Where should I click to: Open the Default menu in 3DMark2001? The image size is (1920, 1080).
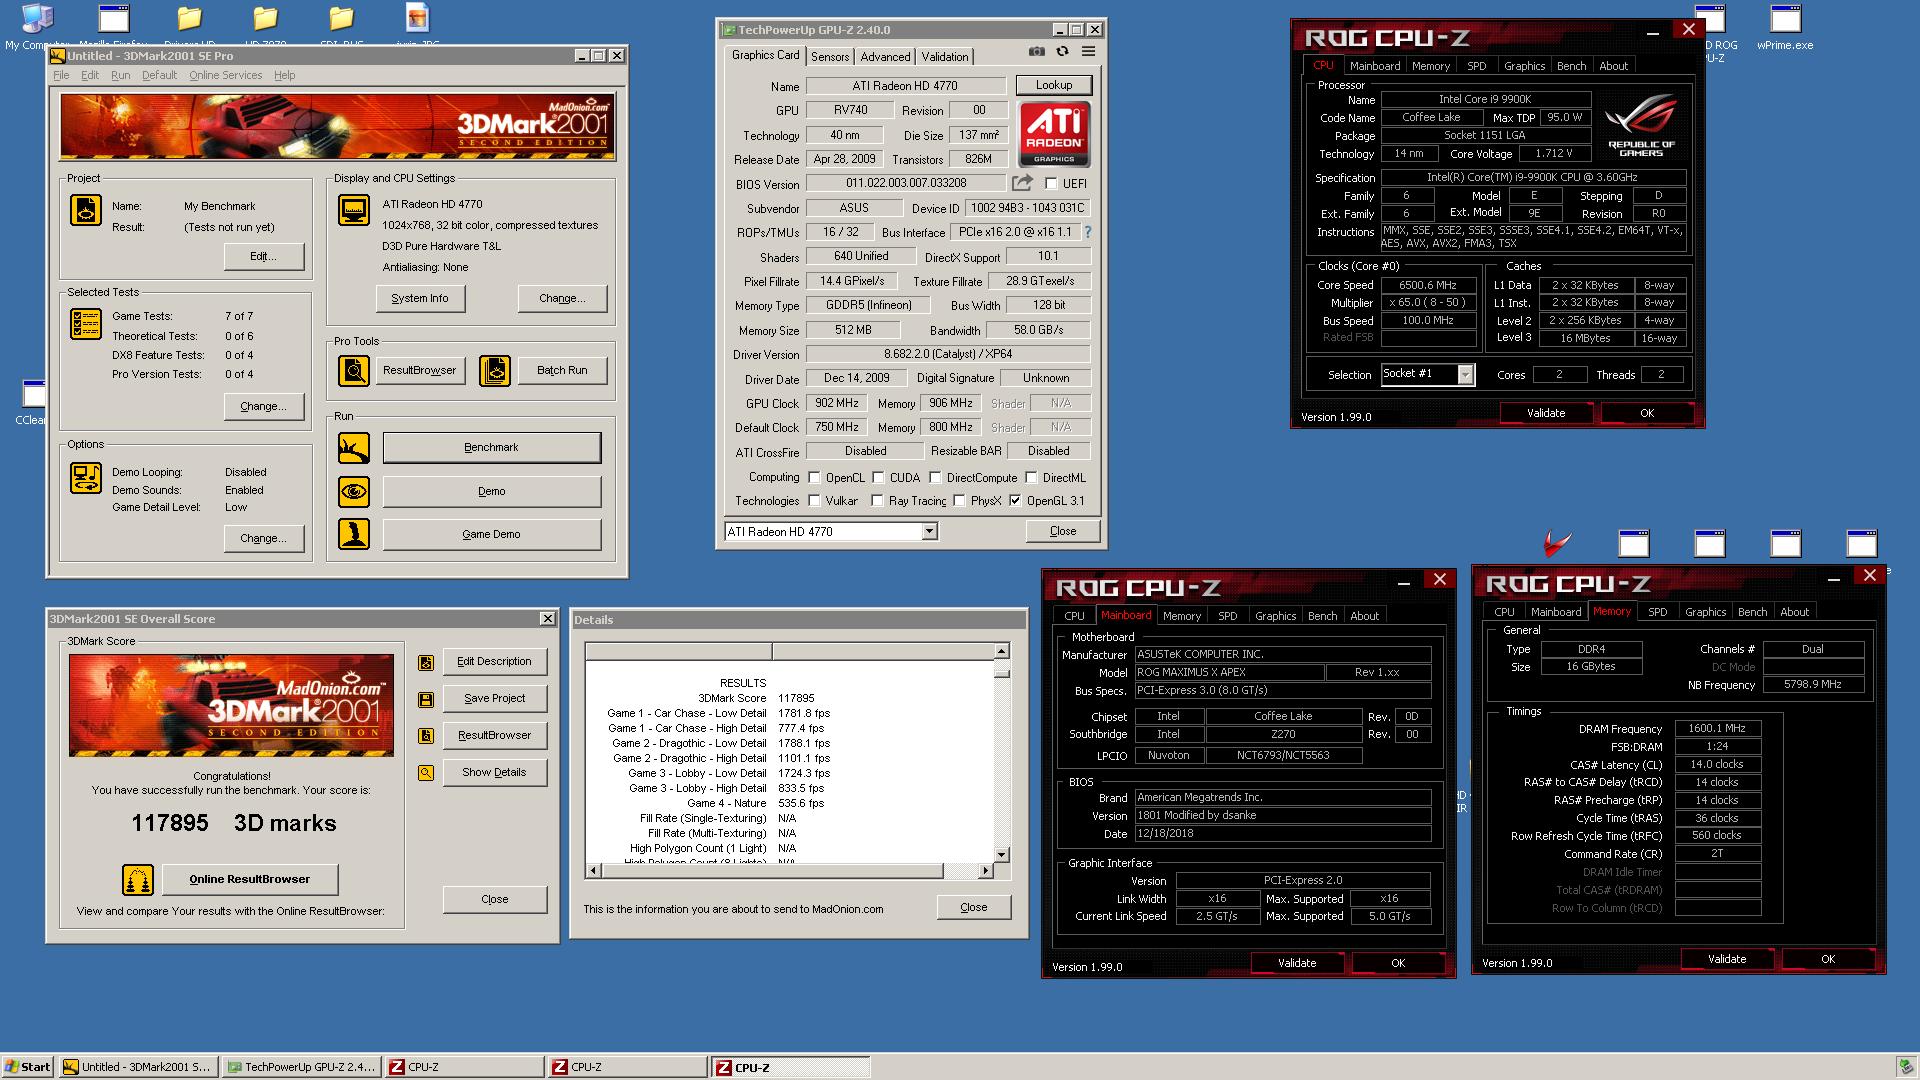click(x=159, y=75)
